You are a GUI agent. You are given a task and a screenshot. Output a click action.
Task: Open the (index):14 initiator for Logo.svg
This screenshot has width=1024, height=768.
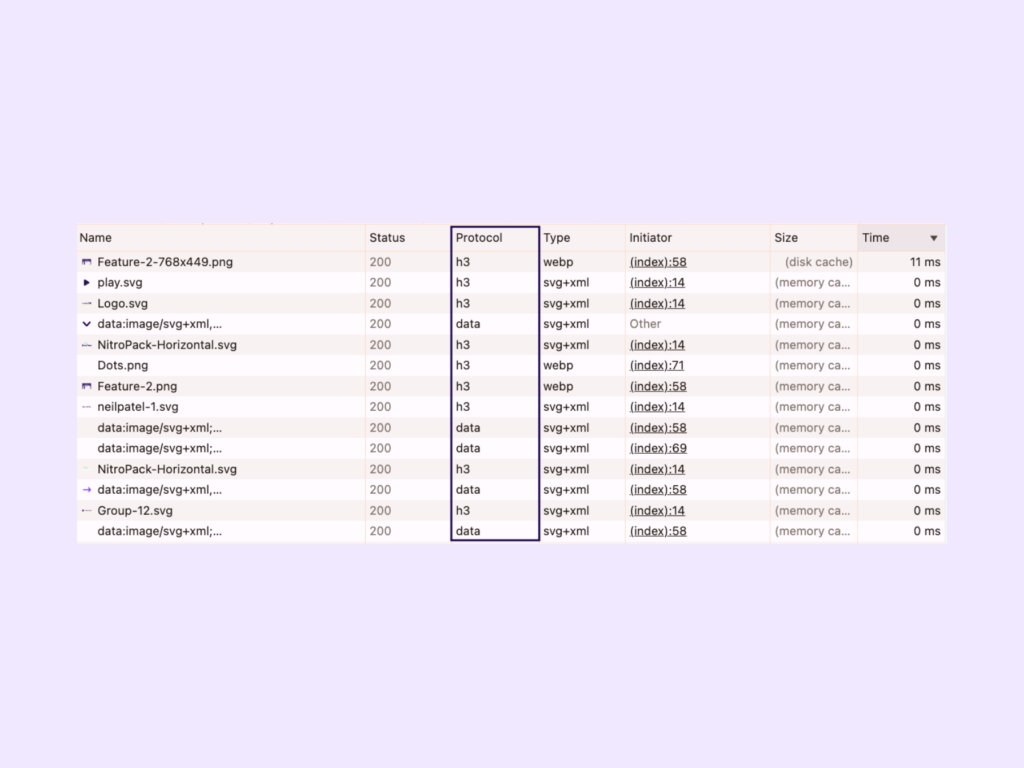(x=657, y=304)
